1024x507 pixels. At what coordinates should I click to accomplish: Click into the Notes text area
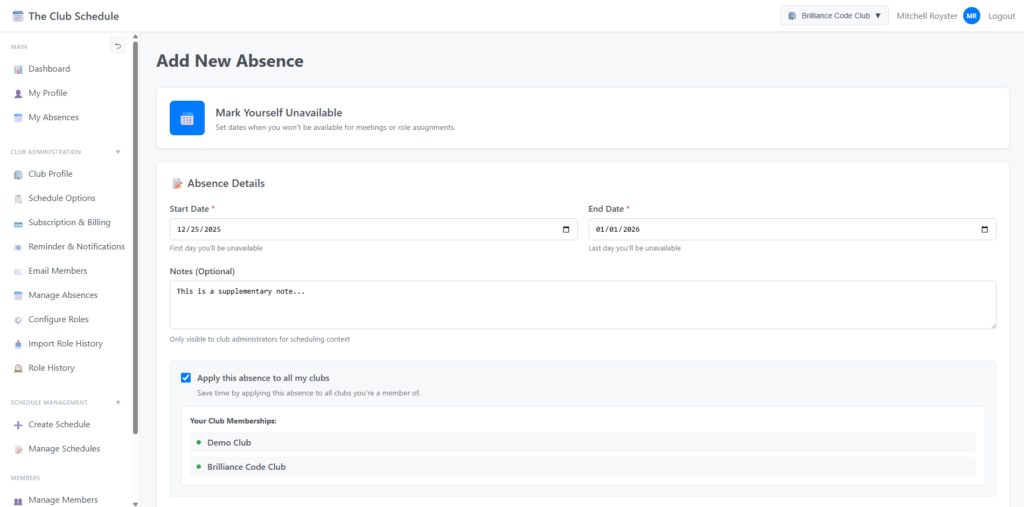(x=582, y=304)
